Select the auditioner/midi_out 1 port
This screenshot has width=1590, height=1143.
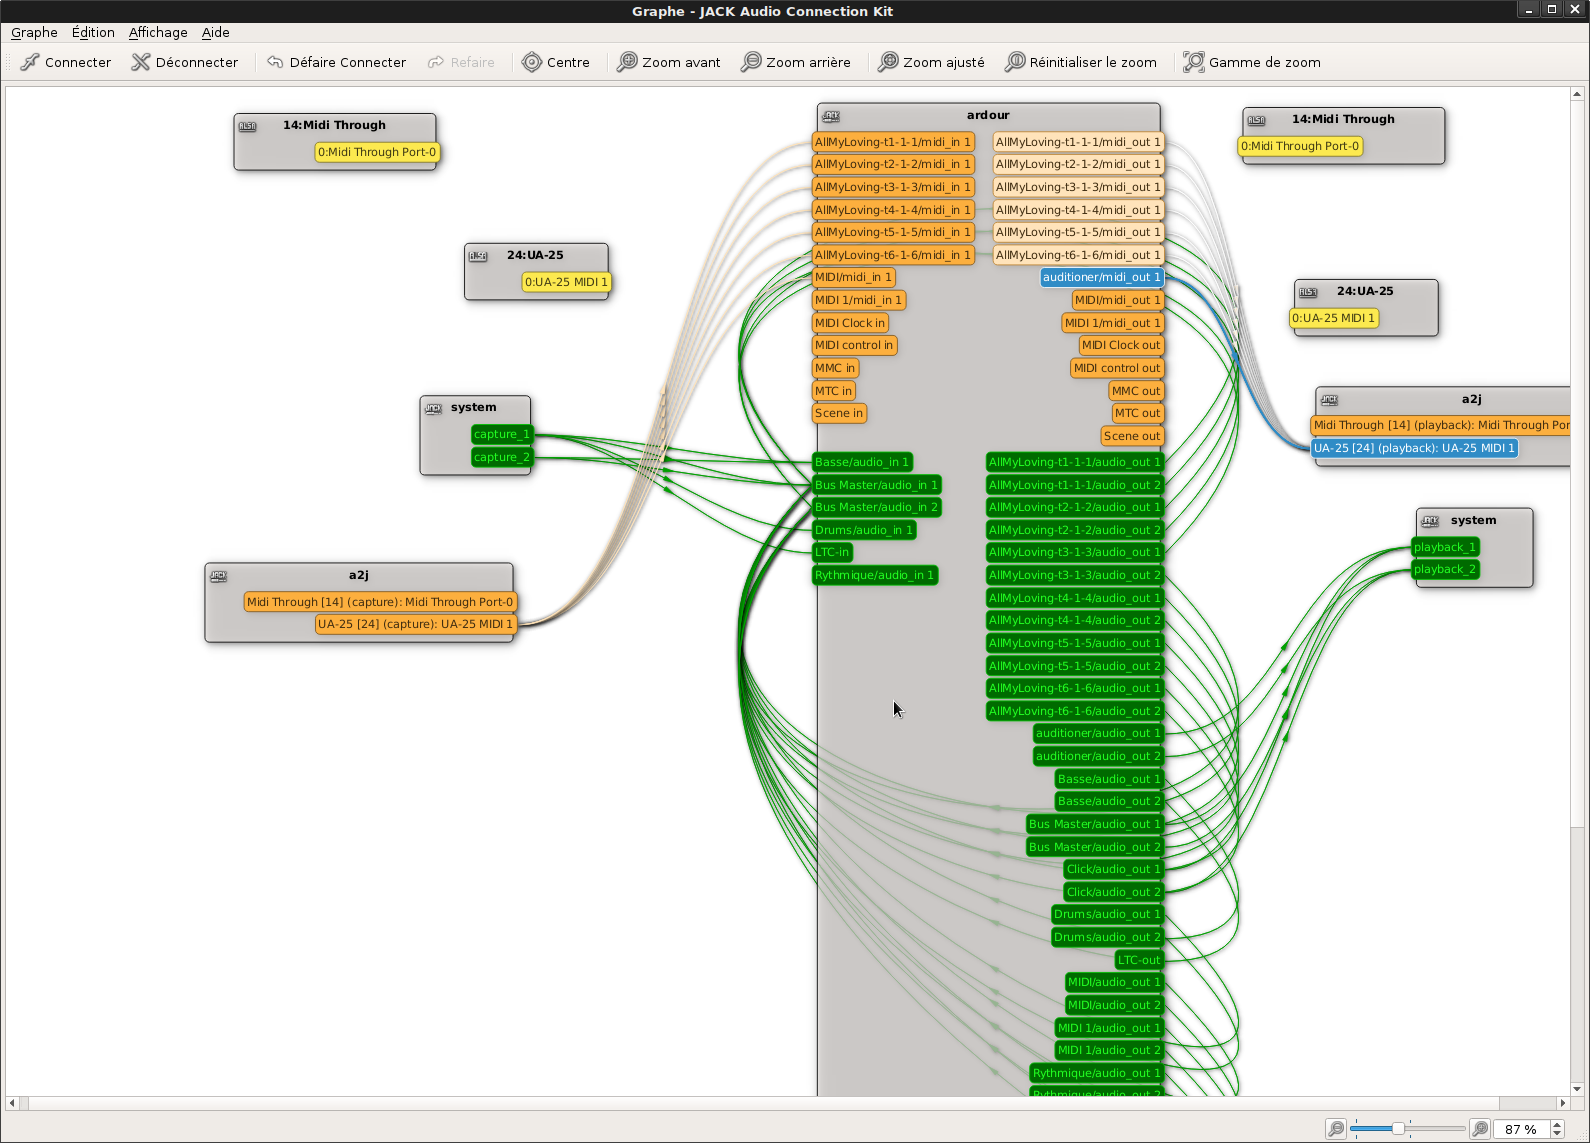(1102, 277)
